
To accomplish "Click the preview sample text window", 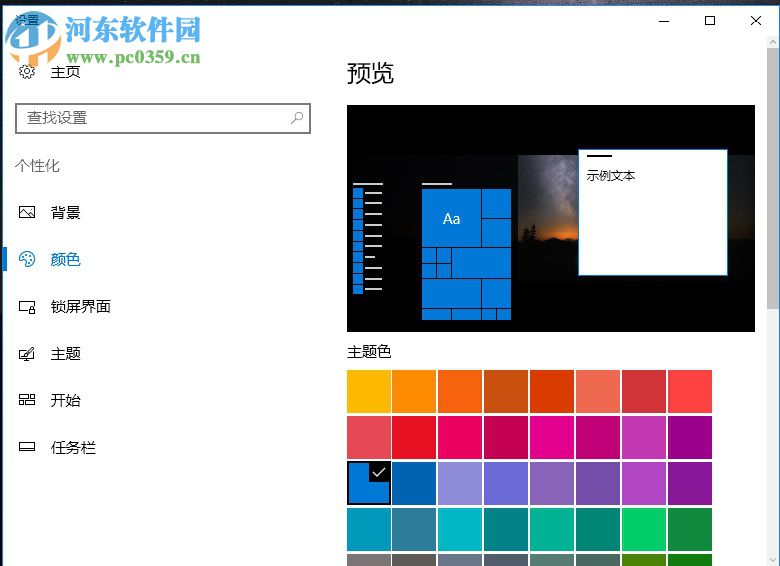I will click(x=653, y=212).
